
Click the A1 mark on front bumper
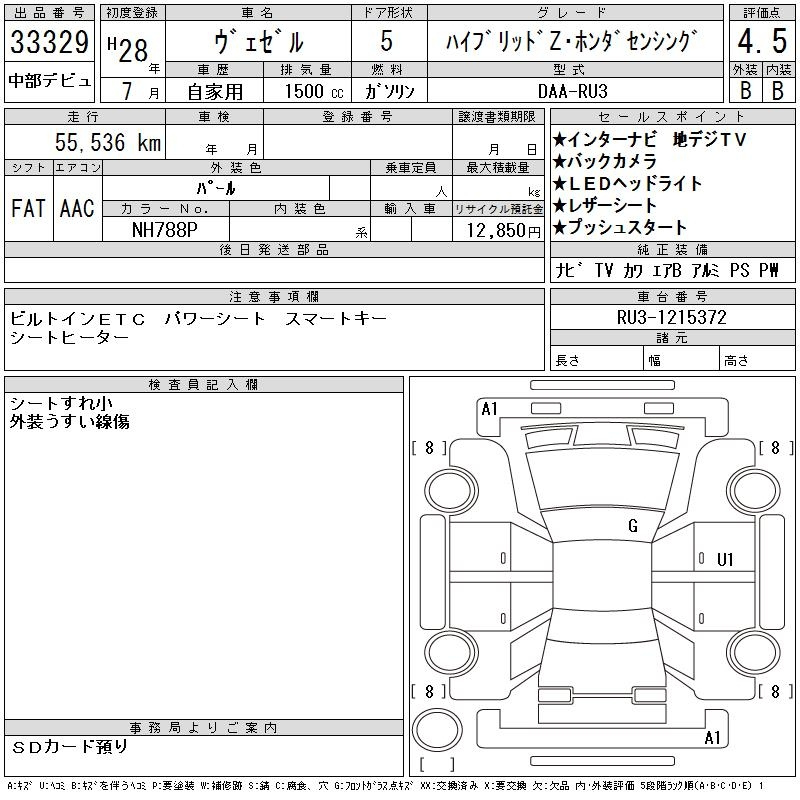point(489,409)
